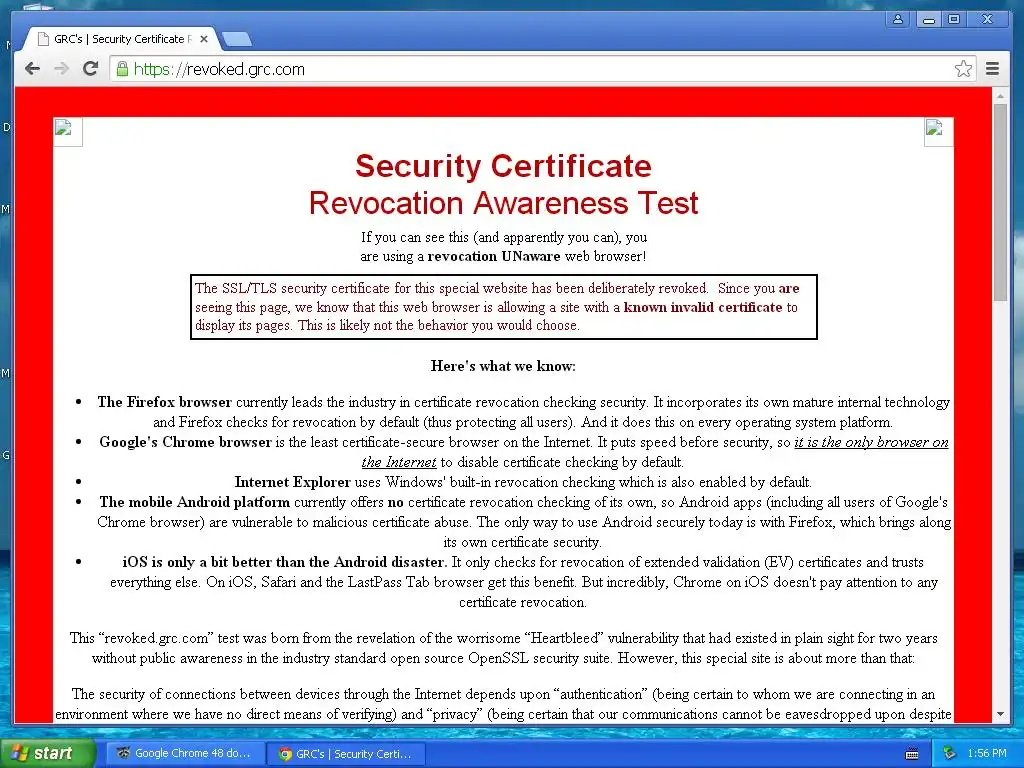The image size is (1024, 768).
Task: Minimize the Chrome window
Action: coord(928,19)
